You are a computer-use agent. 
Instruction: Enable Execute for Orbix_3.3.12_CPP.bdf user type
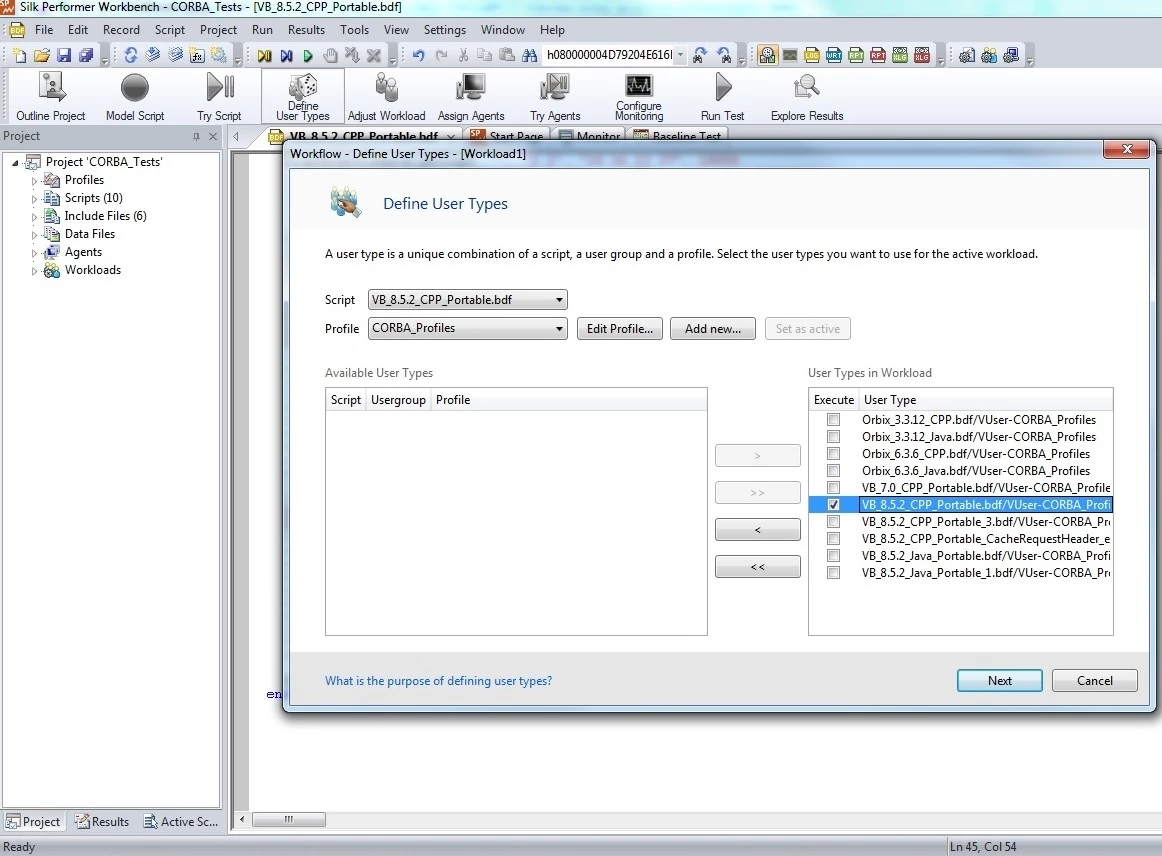click(x=834, y=419)
